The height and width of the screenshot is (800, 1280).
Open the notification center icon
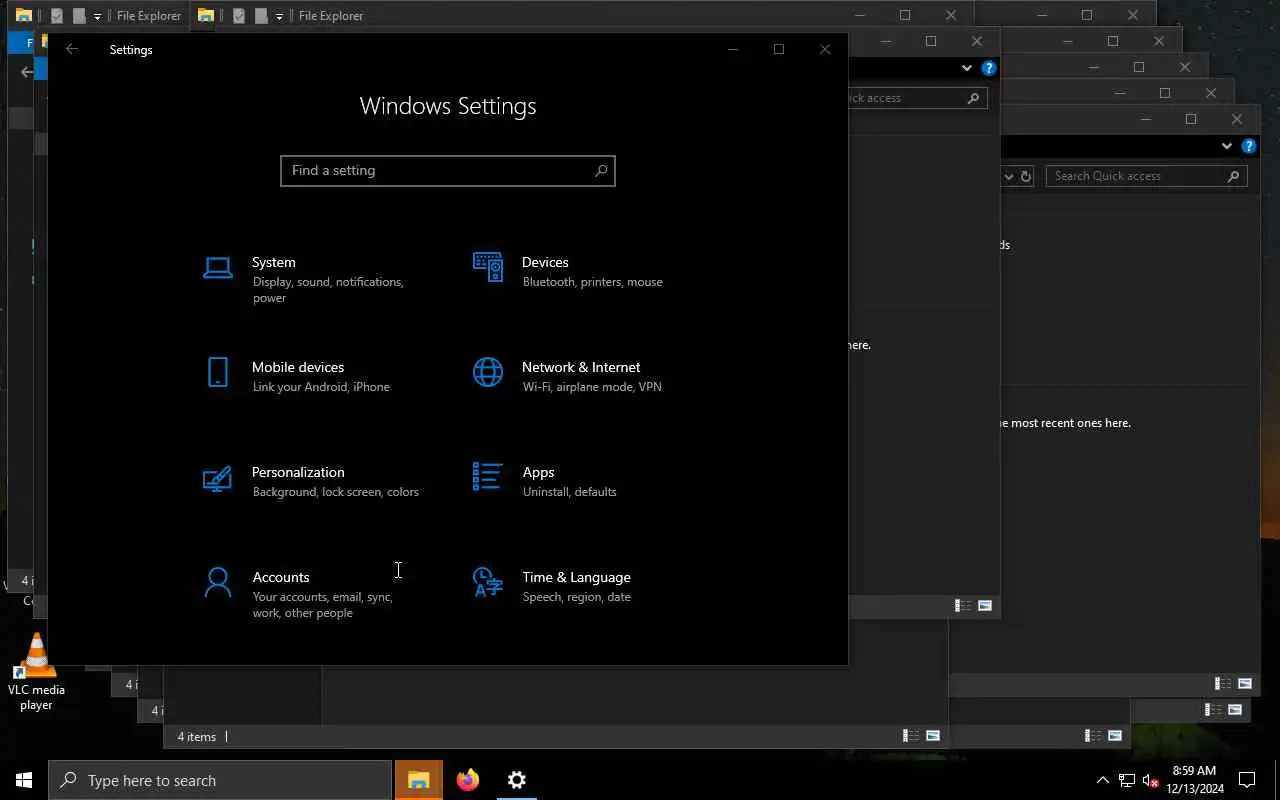pos(1247,780)
